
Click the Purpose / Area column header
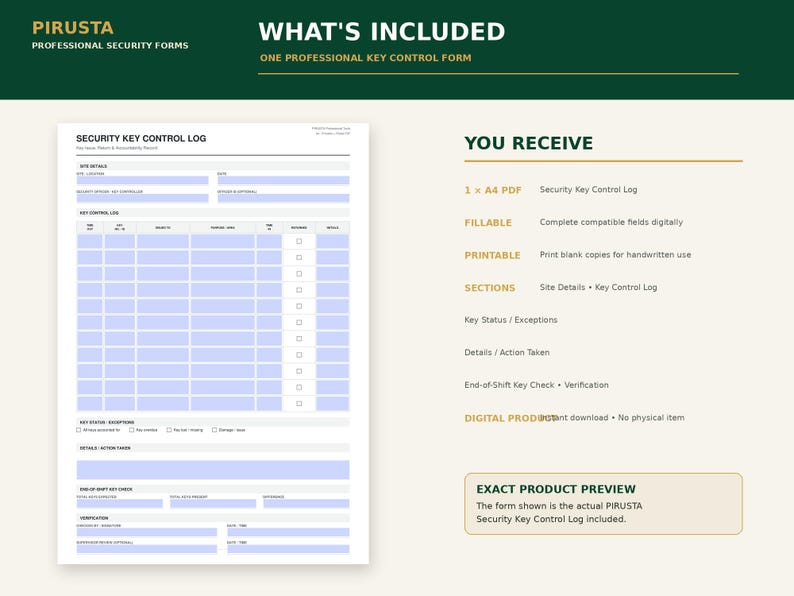tap(223, 227)
